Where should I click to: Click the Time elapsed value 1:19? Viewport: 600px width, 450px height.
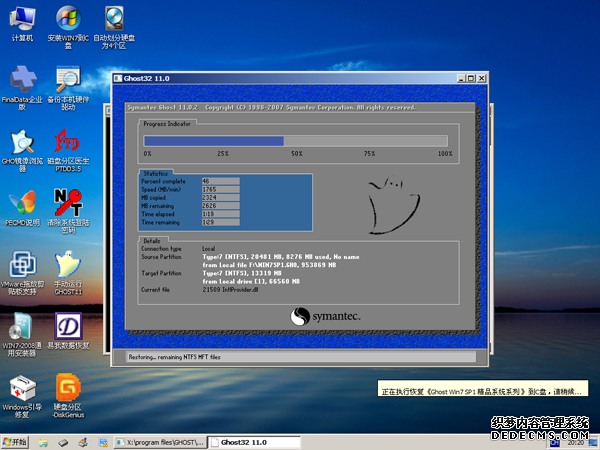pyautogui.click(x=221, y=214)
